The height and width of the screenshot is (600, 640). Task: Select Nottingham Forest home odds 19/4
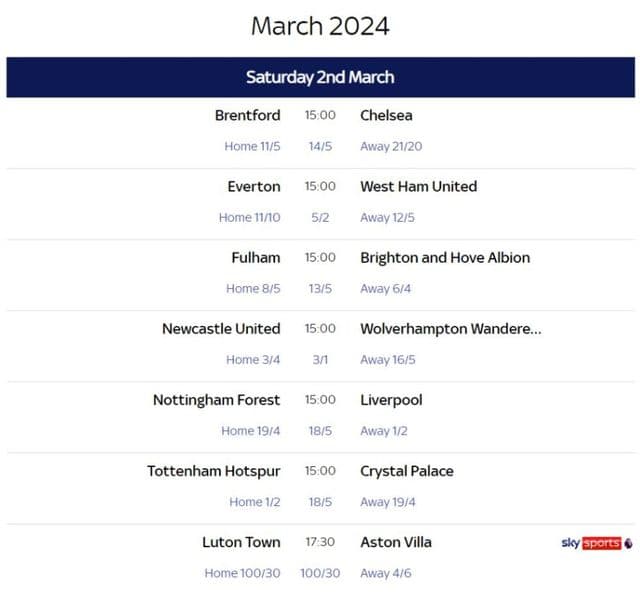[x=250, y=430]
